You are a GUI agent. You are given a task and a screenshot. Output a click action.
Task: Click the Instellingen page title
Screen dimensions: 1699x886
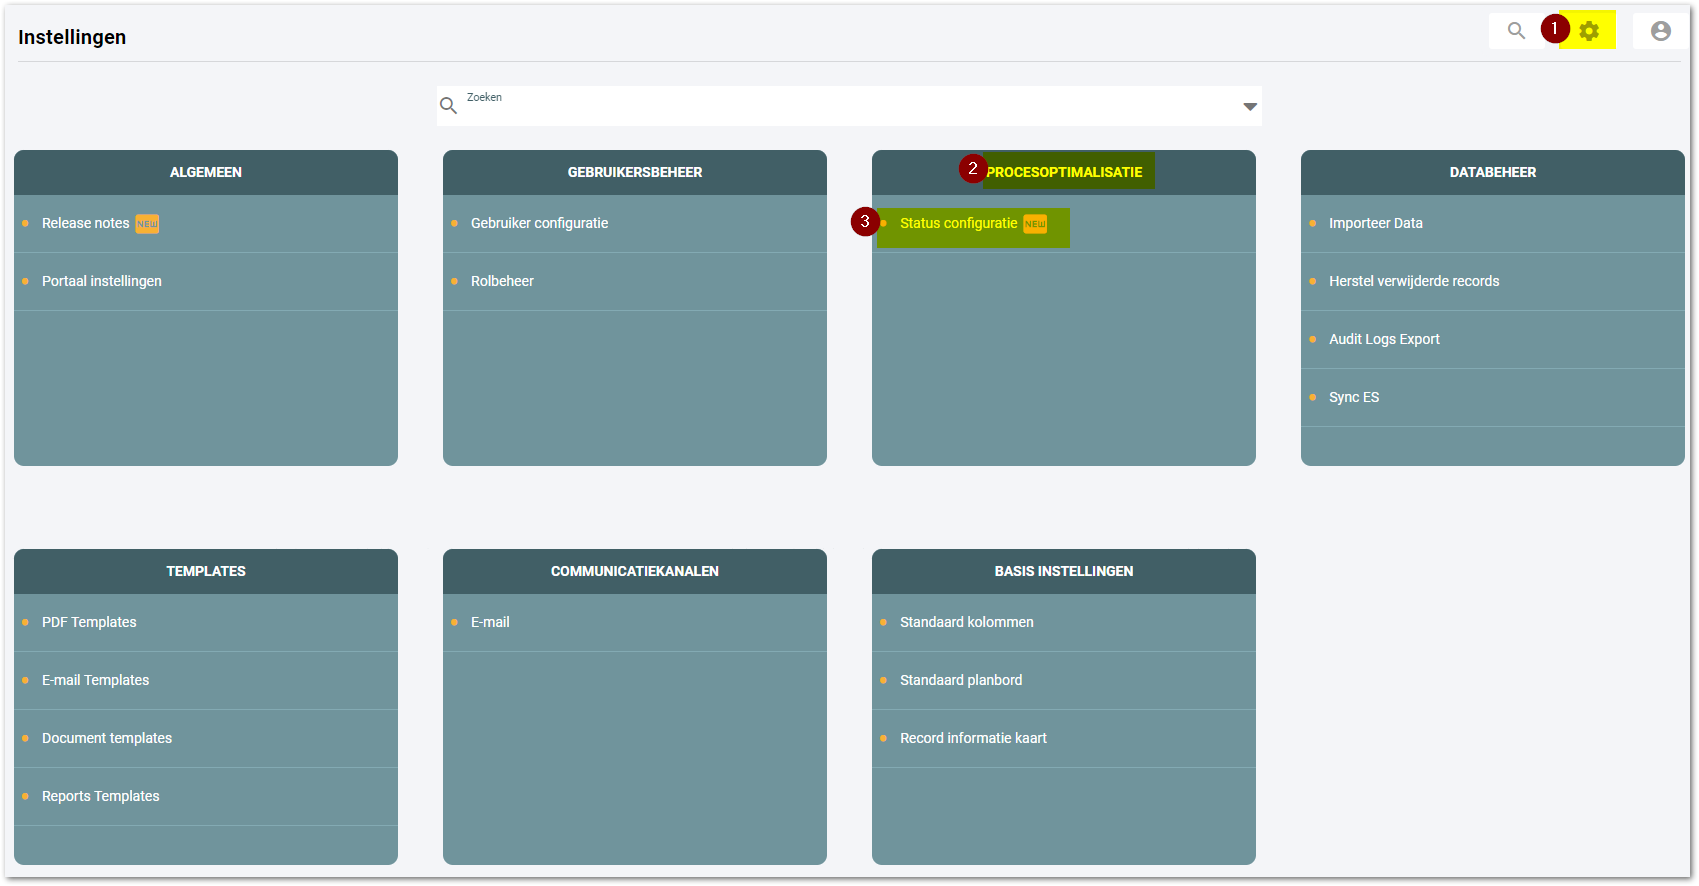tap(72, 37)
